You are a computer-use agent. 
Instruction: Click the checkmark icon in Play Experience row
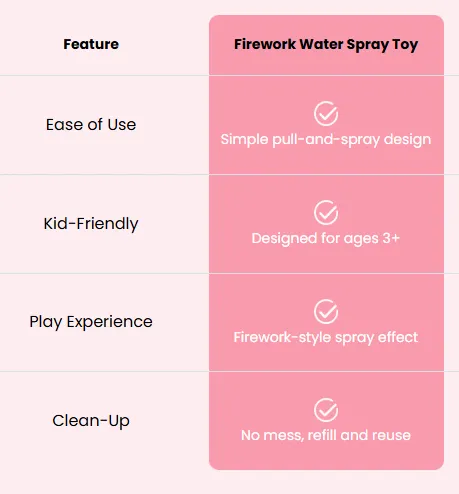pos(326,312)
